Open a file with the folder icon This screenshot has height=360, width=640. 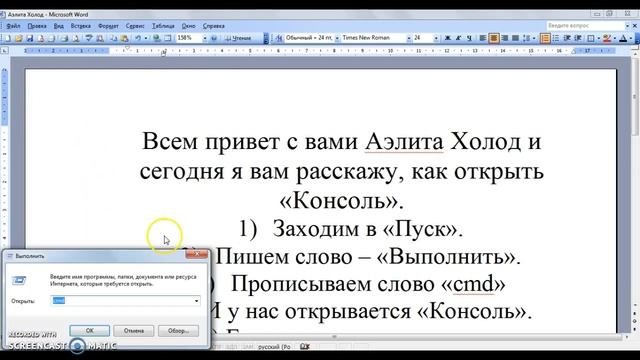pos(19,38)
